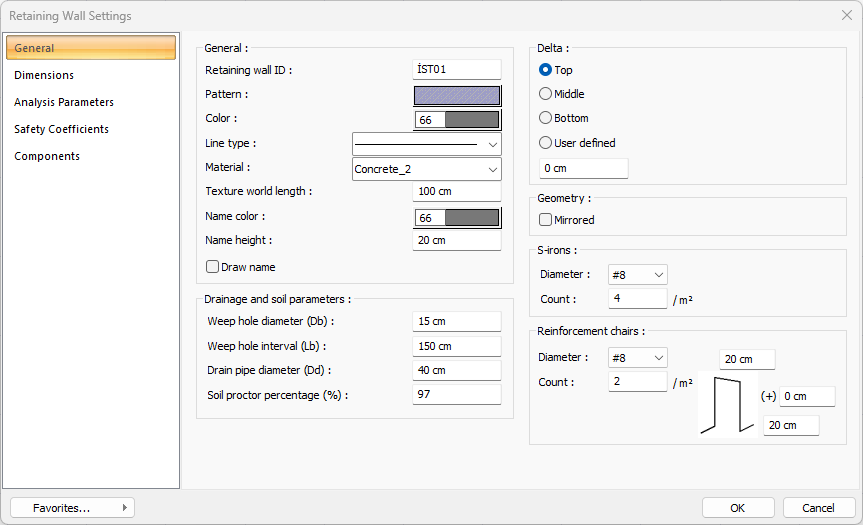Click the Cancel button
Viewport: 863px width, 525px height.
pos(818,508)
